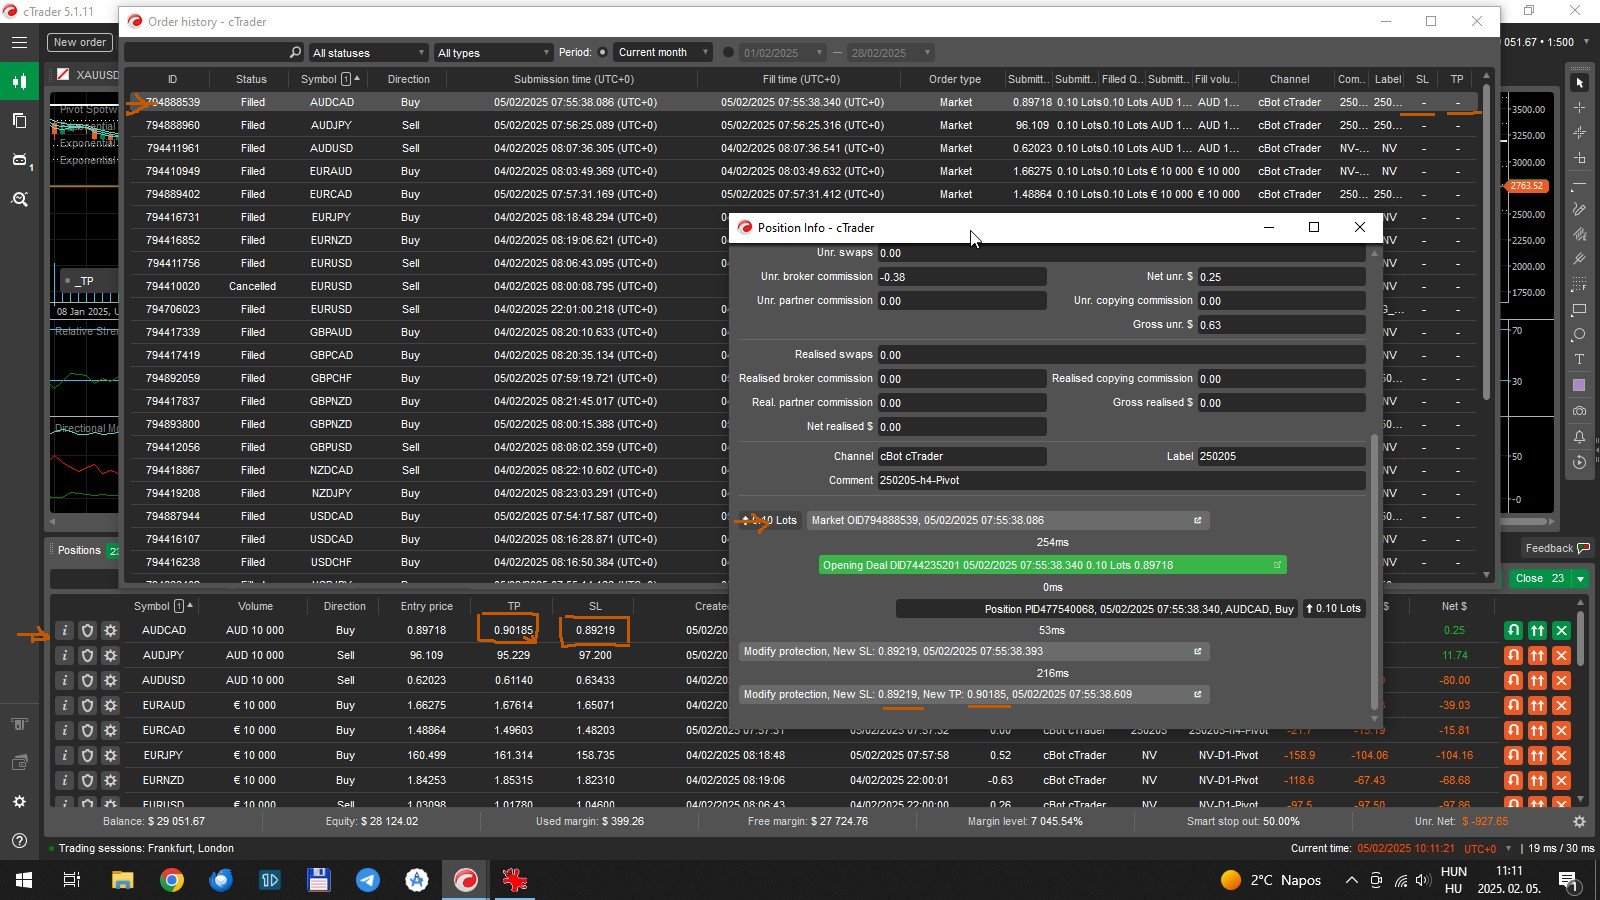This screenshot has height=900, width=1600.
Task: Reverse the AUDCAD position with its green button
Action: tap(1513, 630)
